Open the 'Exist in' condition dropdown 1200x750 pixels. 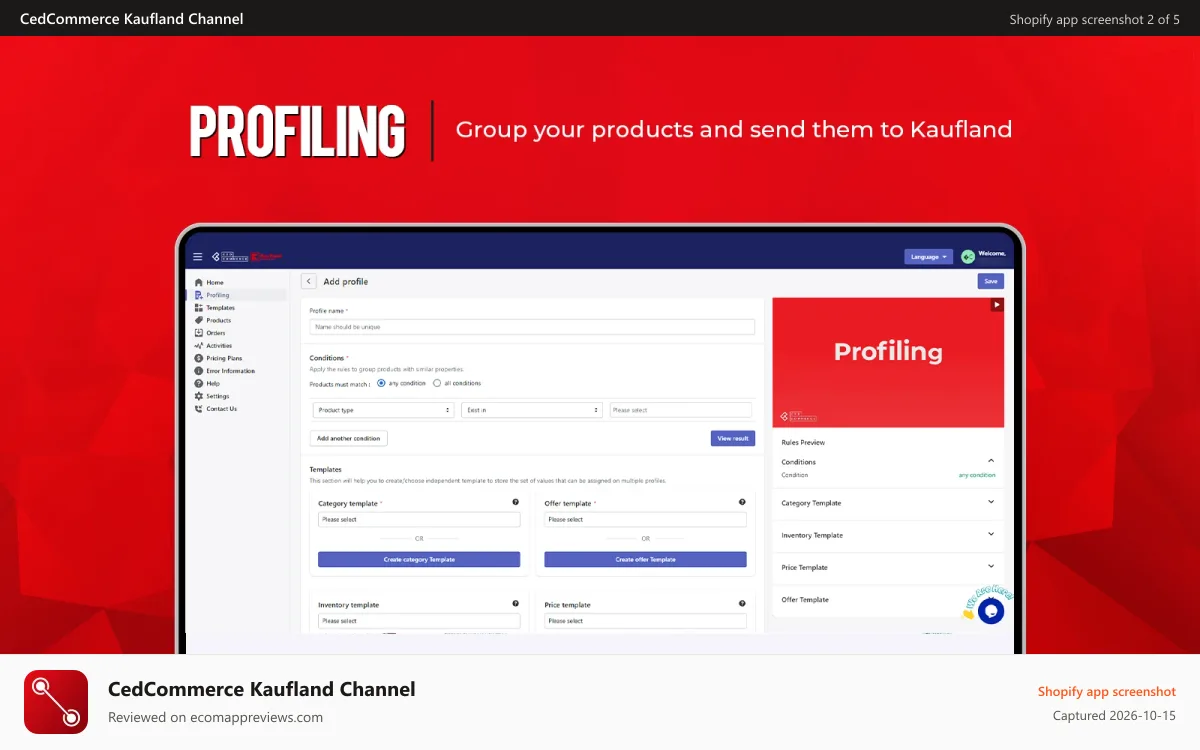532,410
